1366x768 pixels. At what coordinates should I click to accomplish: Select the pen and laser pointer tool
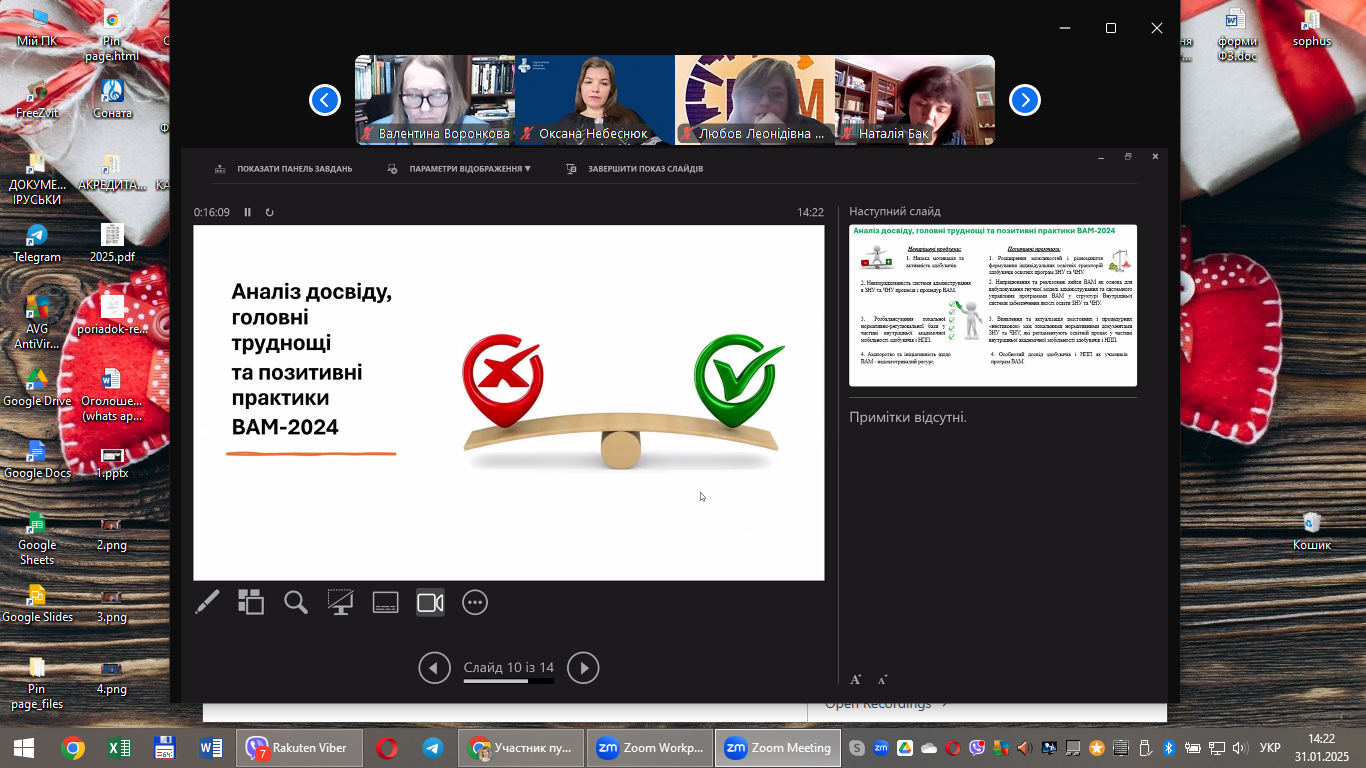pyautogui.click(x=207, y=602)
